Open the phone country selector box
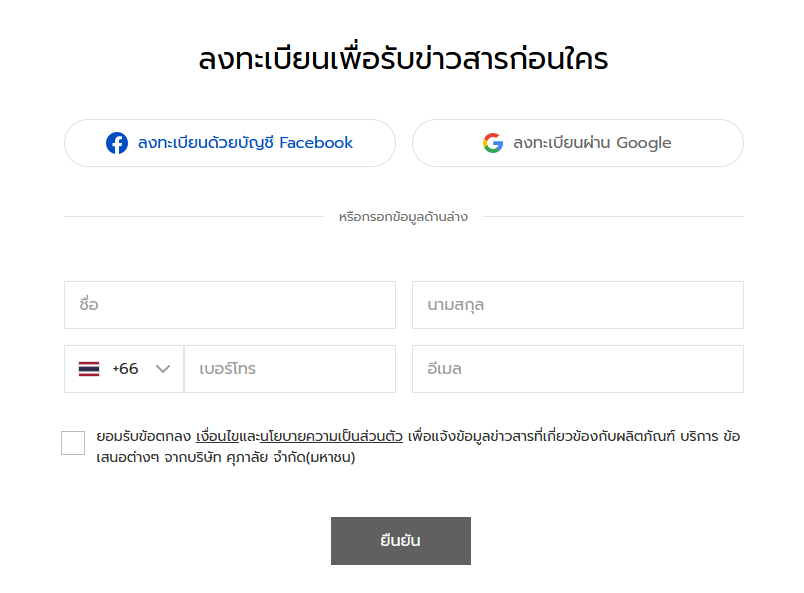Image resolution: width=804 pixels, height=593 pixels. coord(124,369)
